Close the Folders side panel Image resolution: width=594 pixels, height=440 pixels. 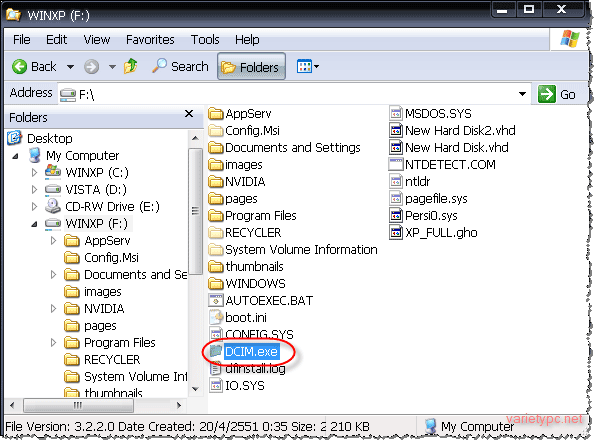coord(189,114)
